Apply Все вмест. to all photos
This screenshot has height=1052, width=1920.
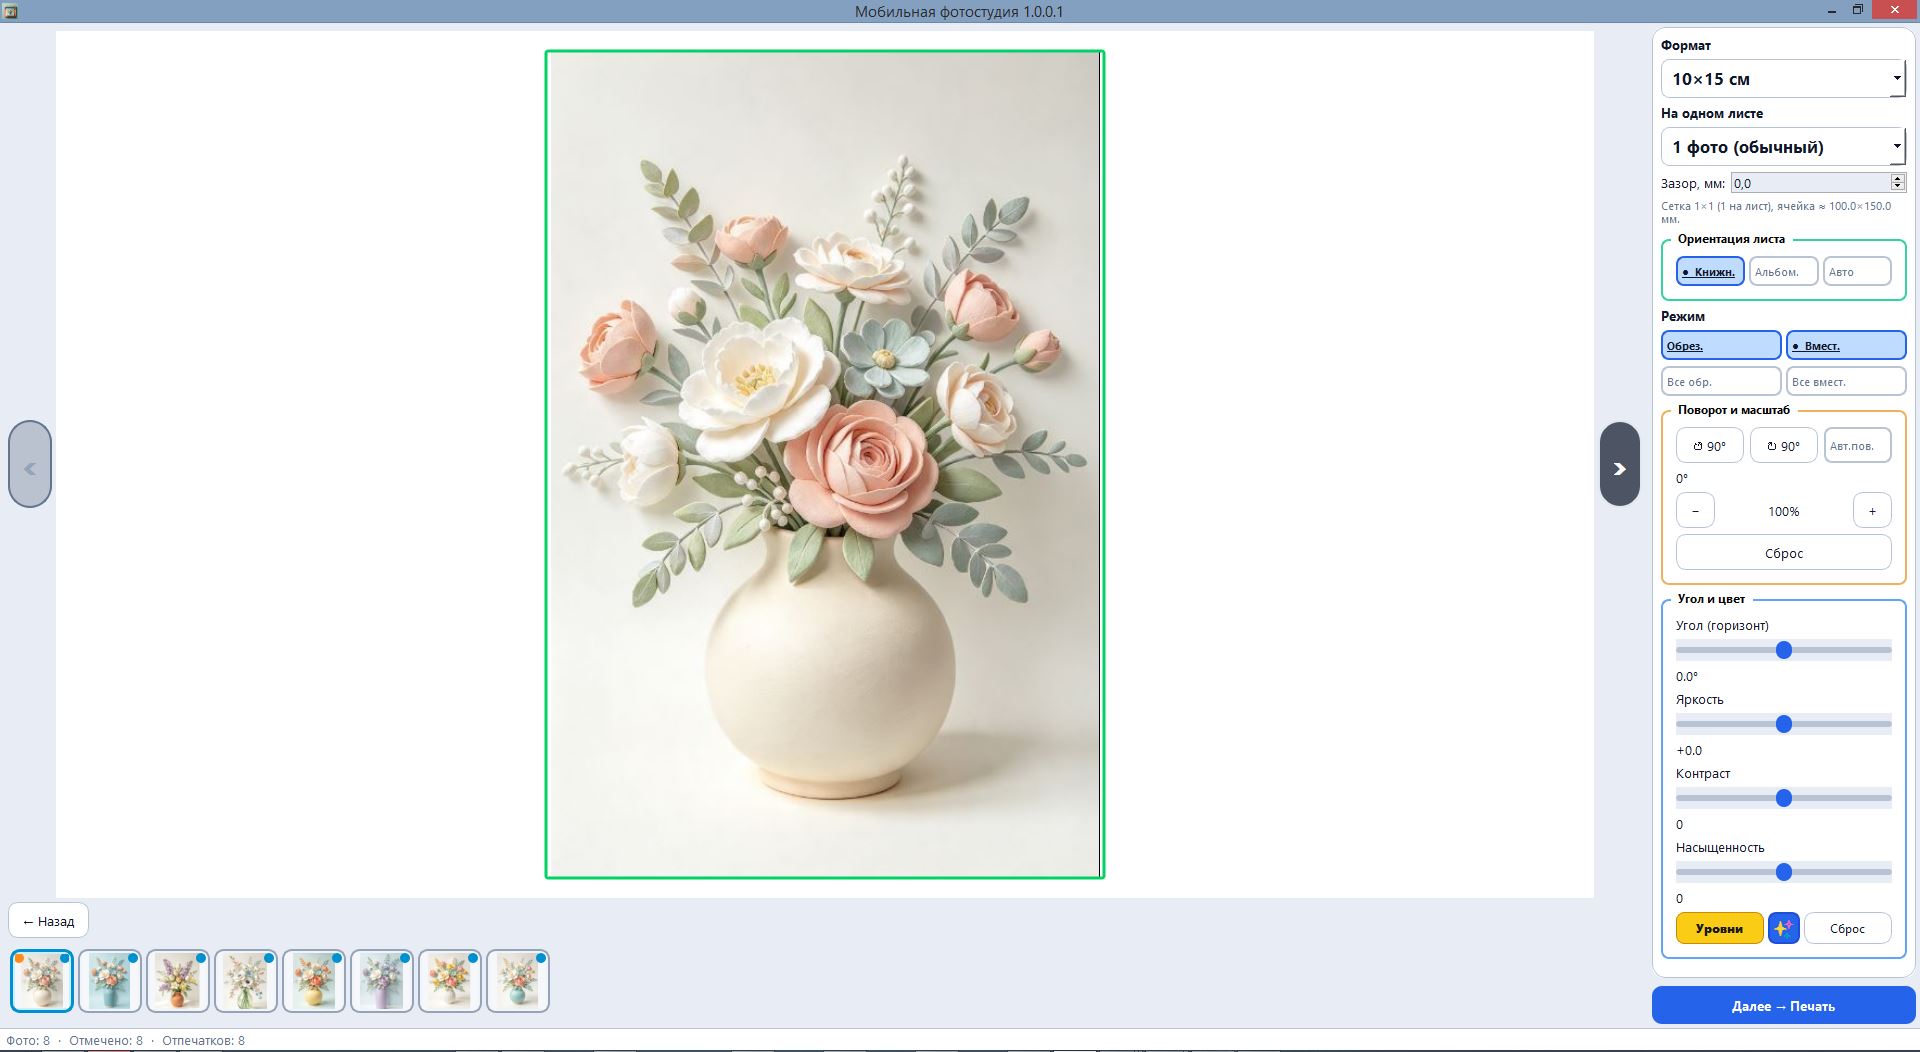pyautogui.click(x=1846, y=381)
